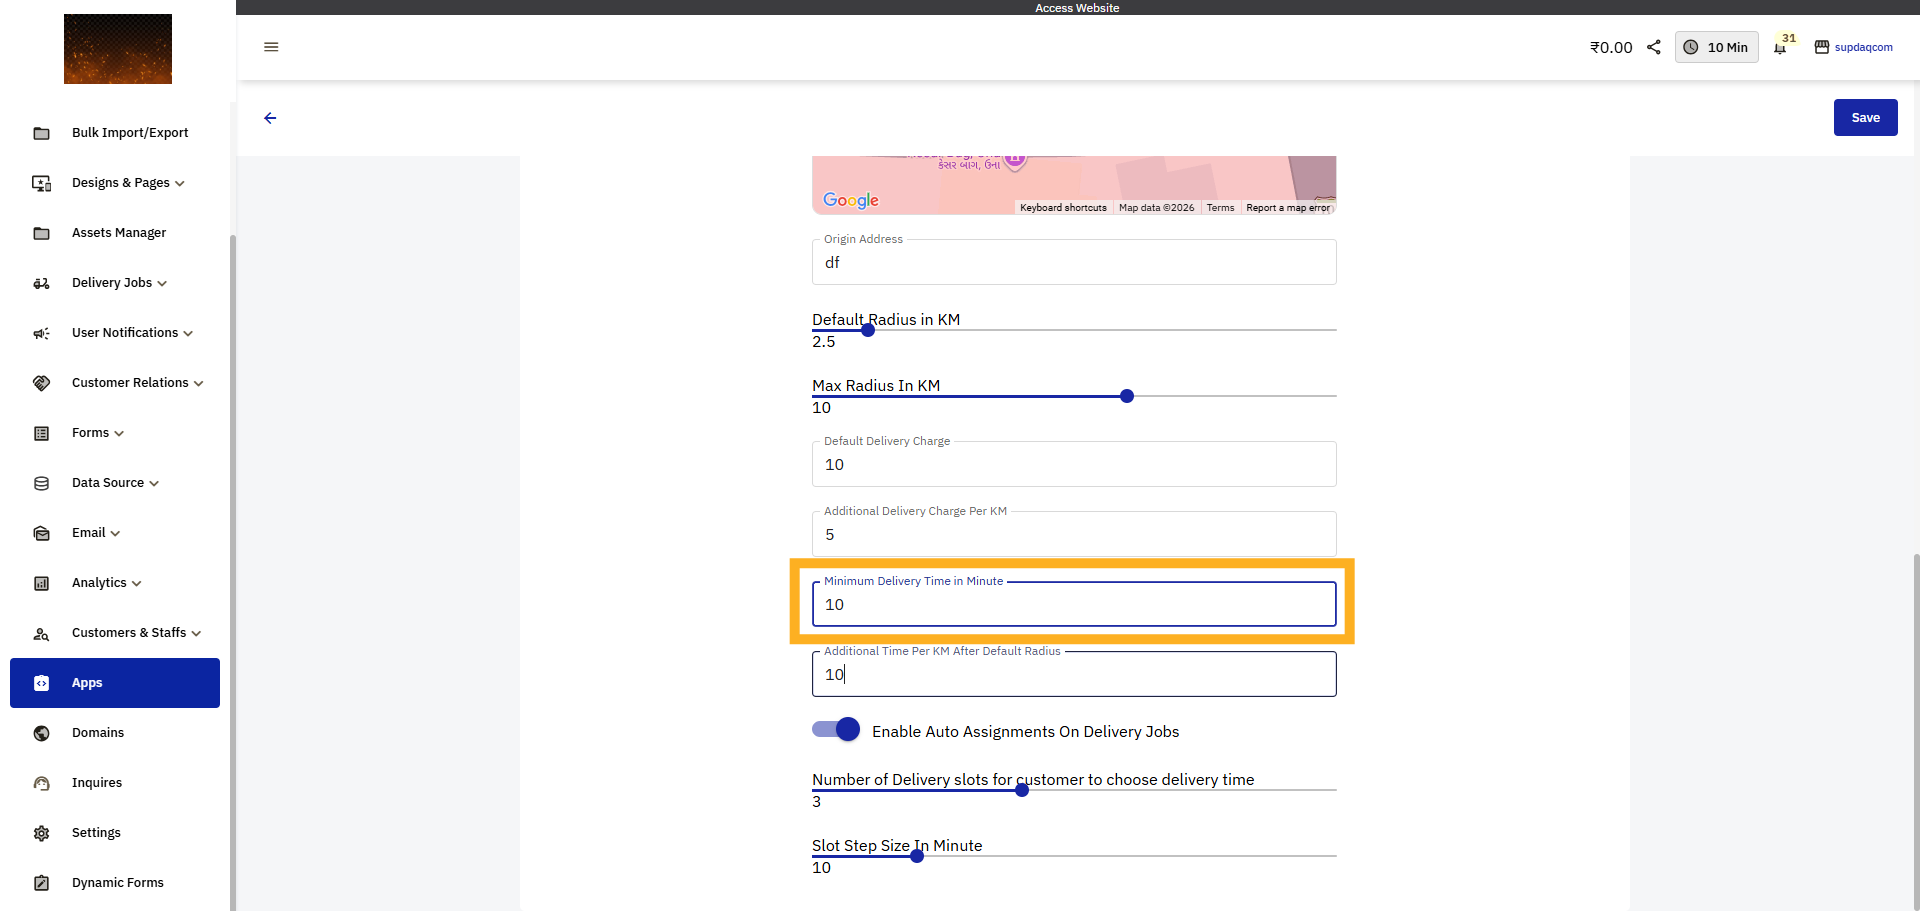Image resolution: width=1920 pixels, height=911 pixels.
Task: Click the Delivery Jobs scooter icon
Action: [x=41, y=283]
